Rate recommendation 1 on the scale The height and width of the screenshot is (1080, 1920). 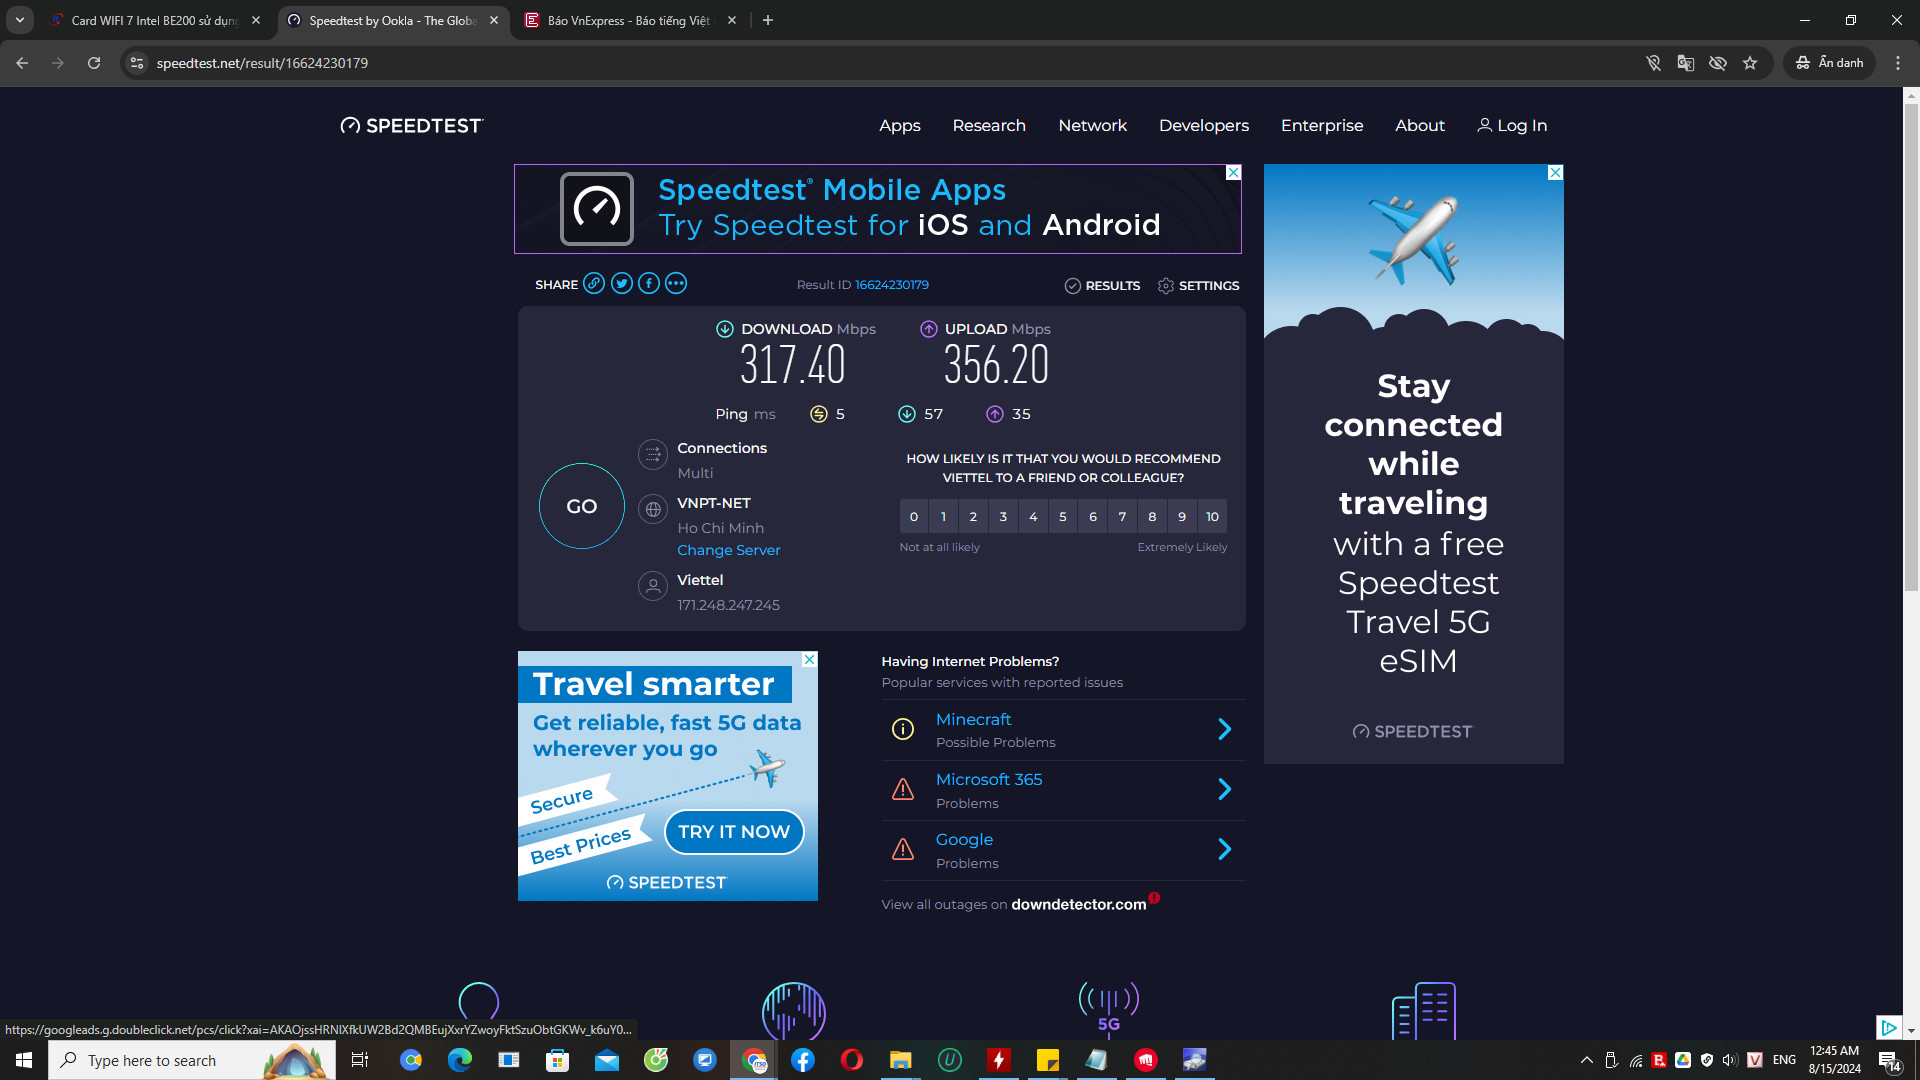click(x=943, y=517)
